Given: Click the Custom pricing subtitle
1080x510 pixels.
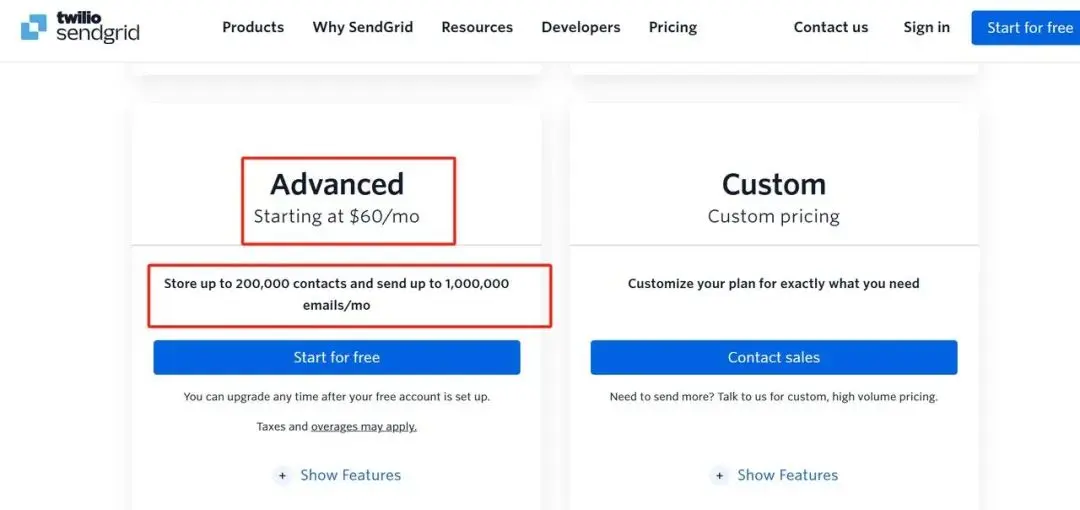Looking at the screenshot, I should point(773,216).
